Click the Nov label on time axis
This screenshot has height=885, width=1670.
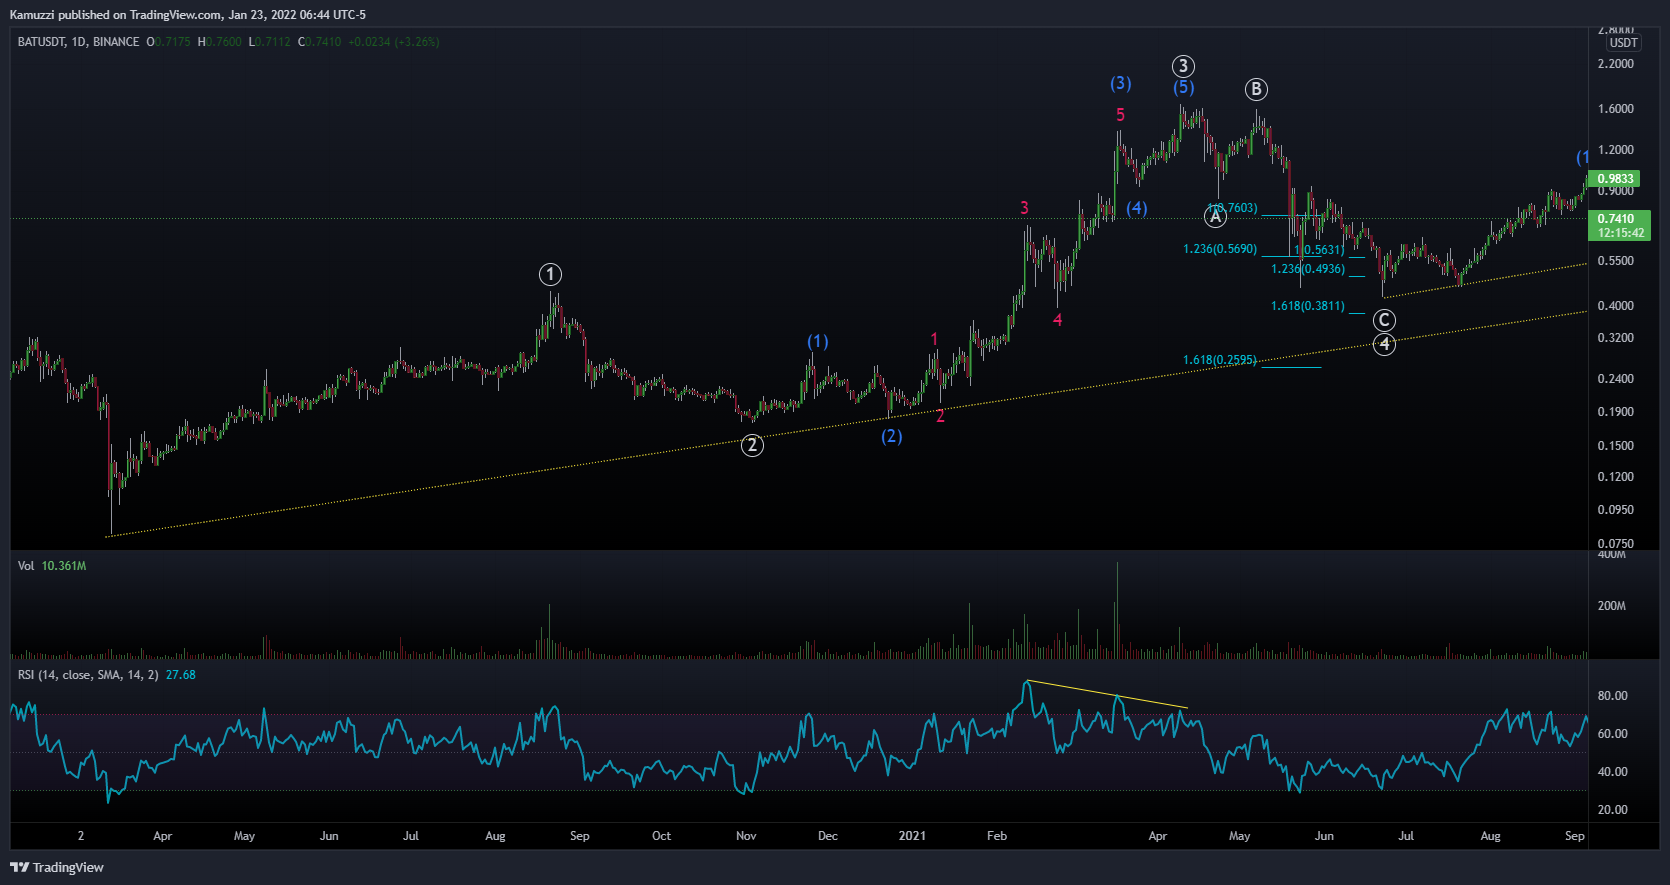point(746,836)
